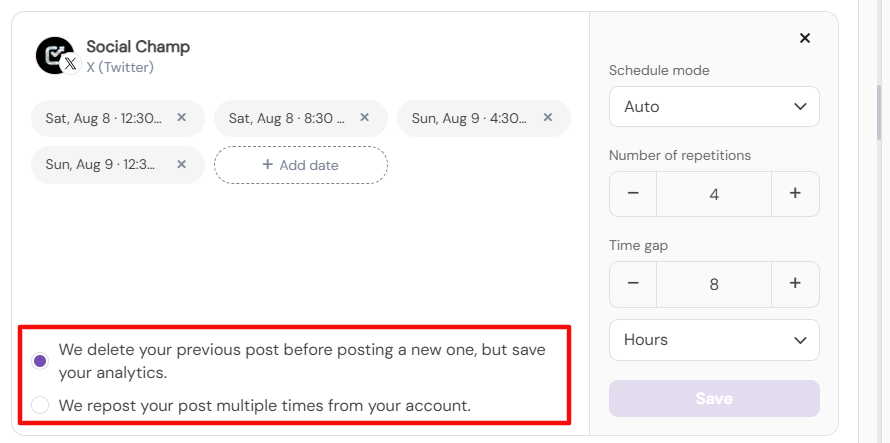Decrease the time gap value
890x443 pixels.
[x=633, y=284]
